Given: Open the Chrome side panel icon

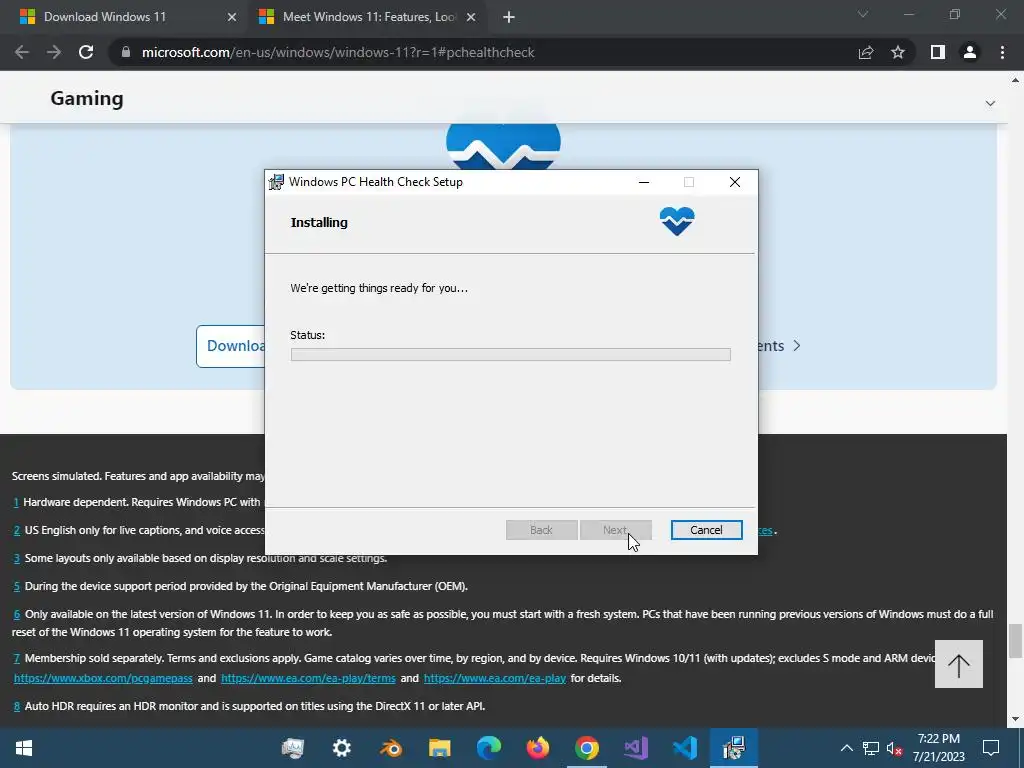Looking at the screenshot, I should tap(938, 52).
